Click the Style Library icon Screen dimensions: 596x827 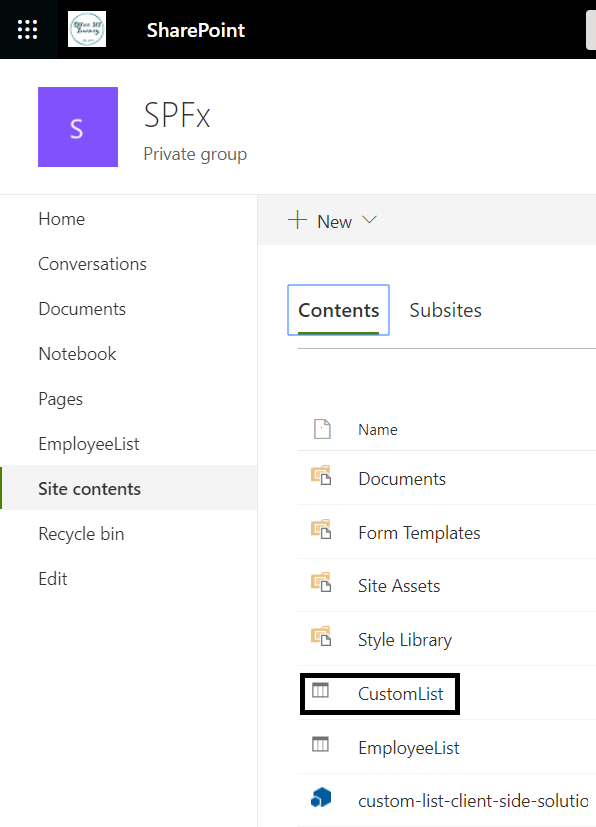click(321, 636)
